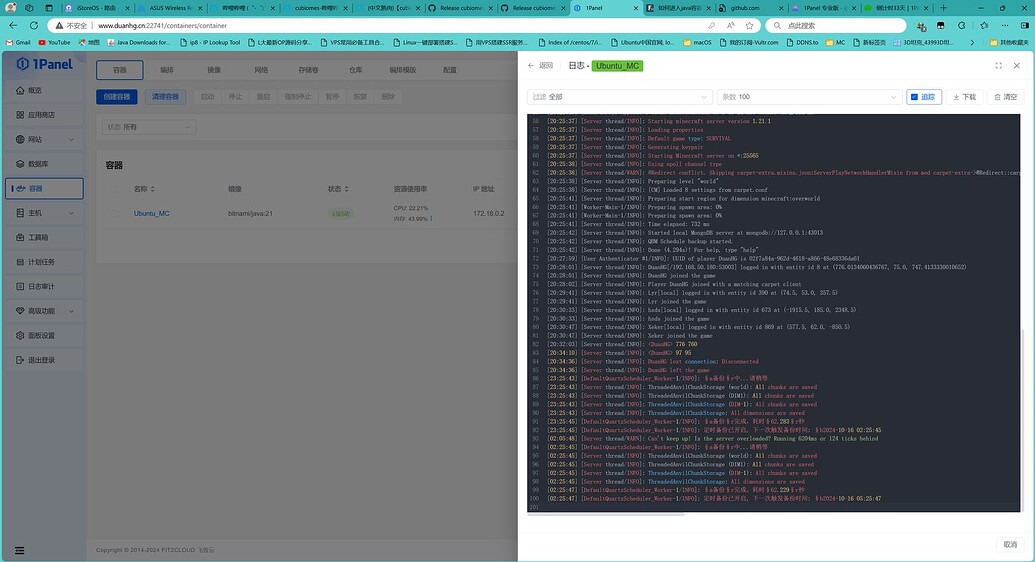Click the 下载 download logs button
Image resolution: width=1035 pixels, height=562 pixels.
[964, 97]
